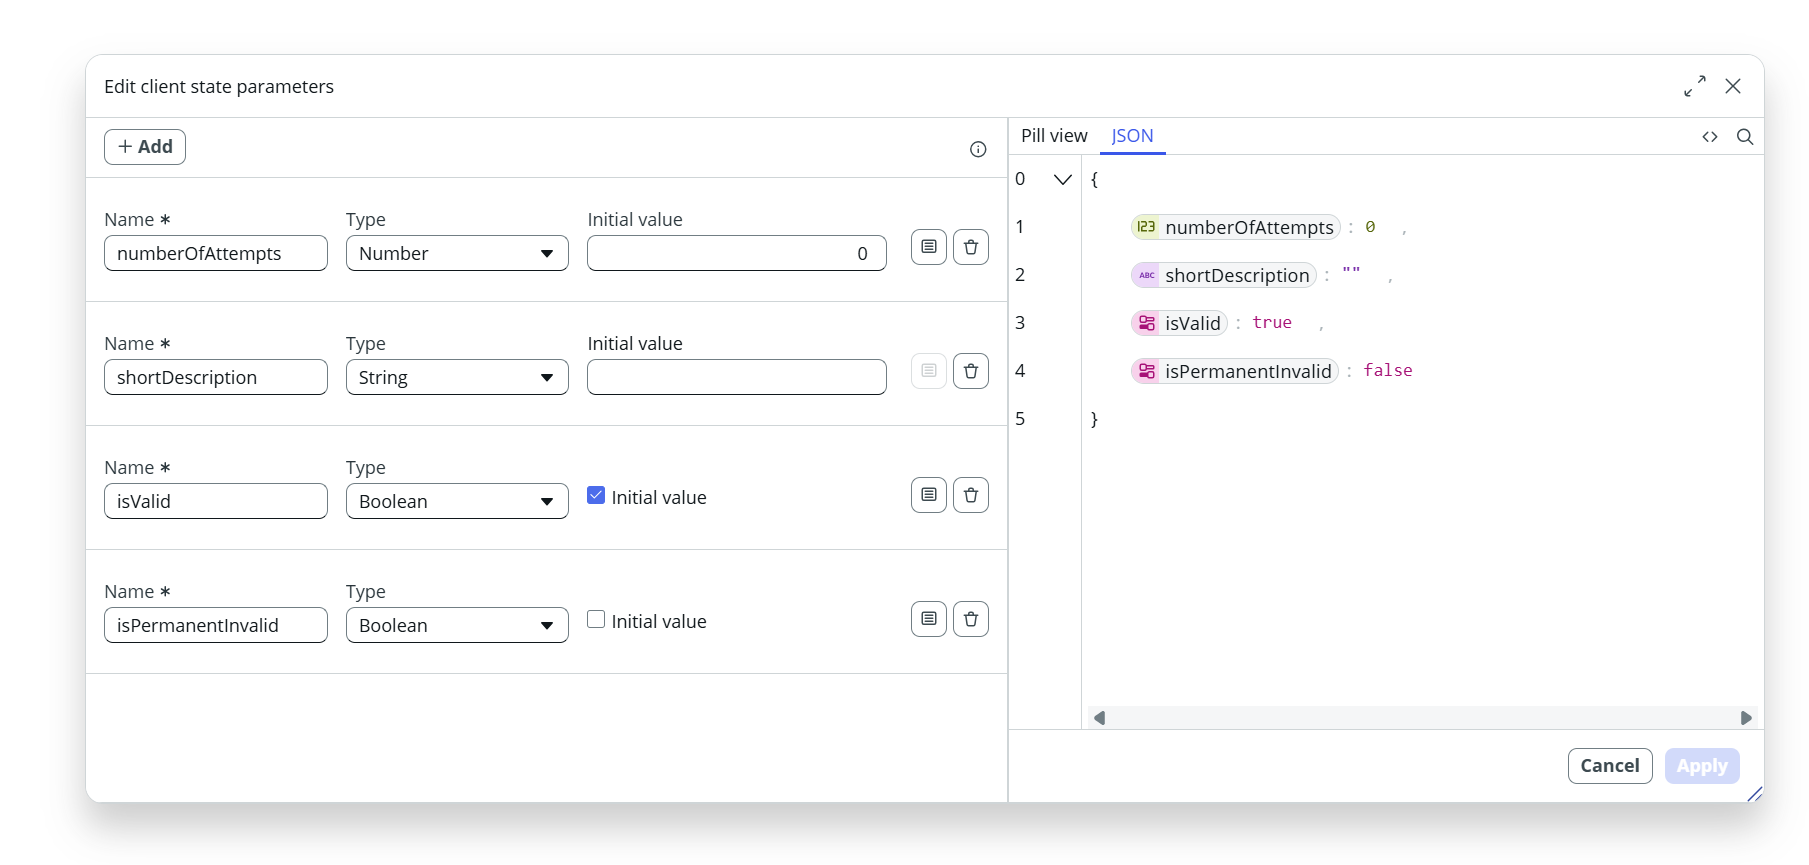Screen dimensions: 1809x865
Task: Check Initial value for isPermanentInvalid
Action: coord(596,620)
